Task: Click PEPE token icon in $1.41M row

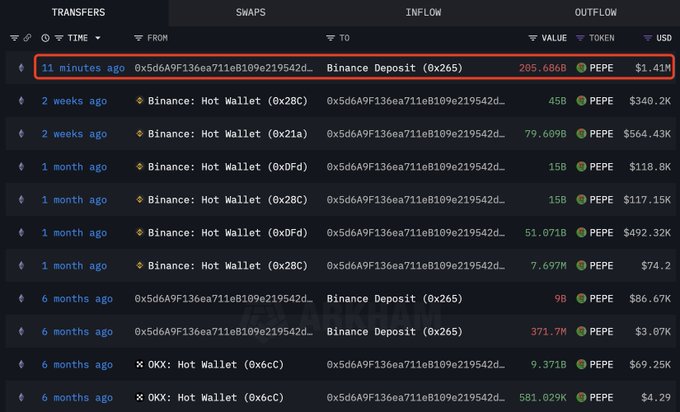Action: click(581, 68)
